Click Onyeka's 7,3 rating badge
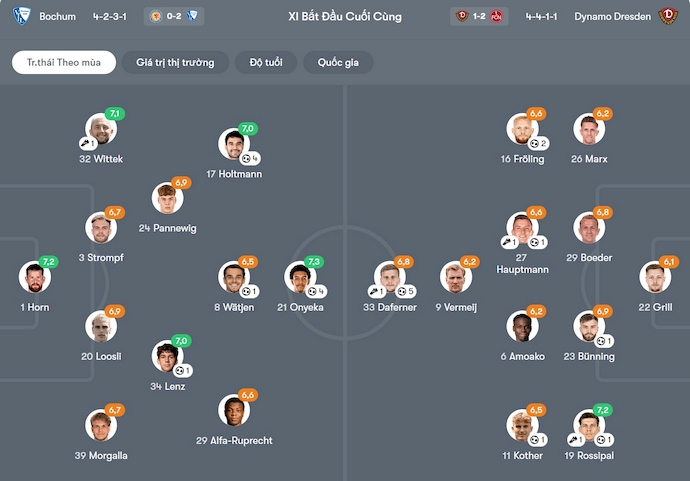The height and width of the screenshot is (481, 690). (x=313, y=261)
